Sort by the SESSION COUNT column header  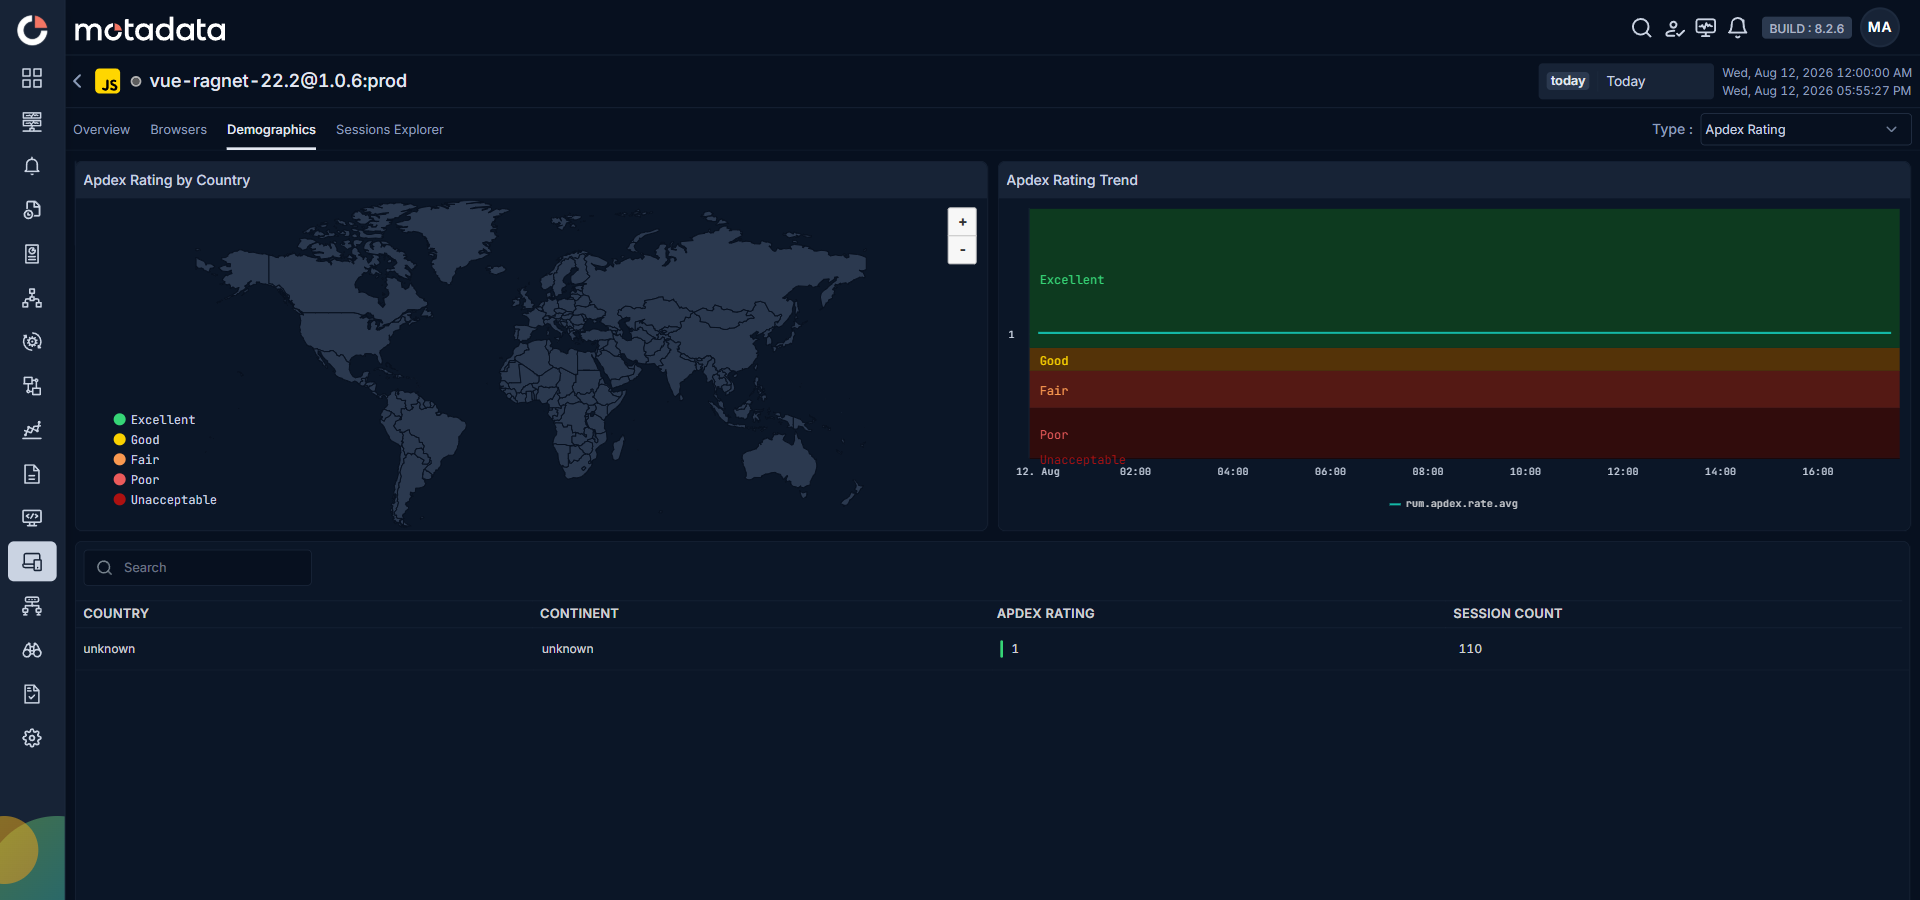point(1507,613)
